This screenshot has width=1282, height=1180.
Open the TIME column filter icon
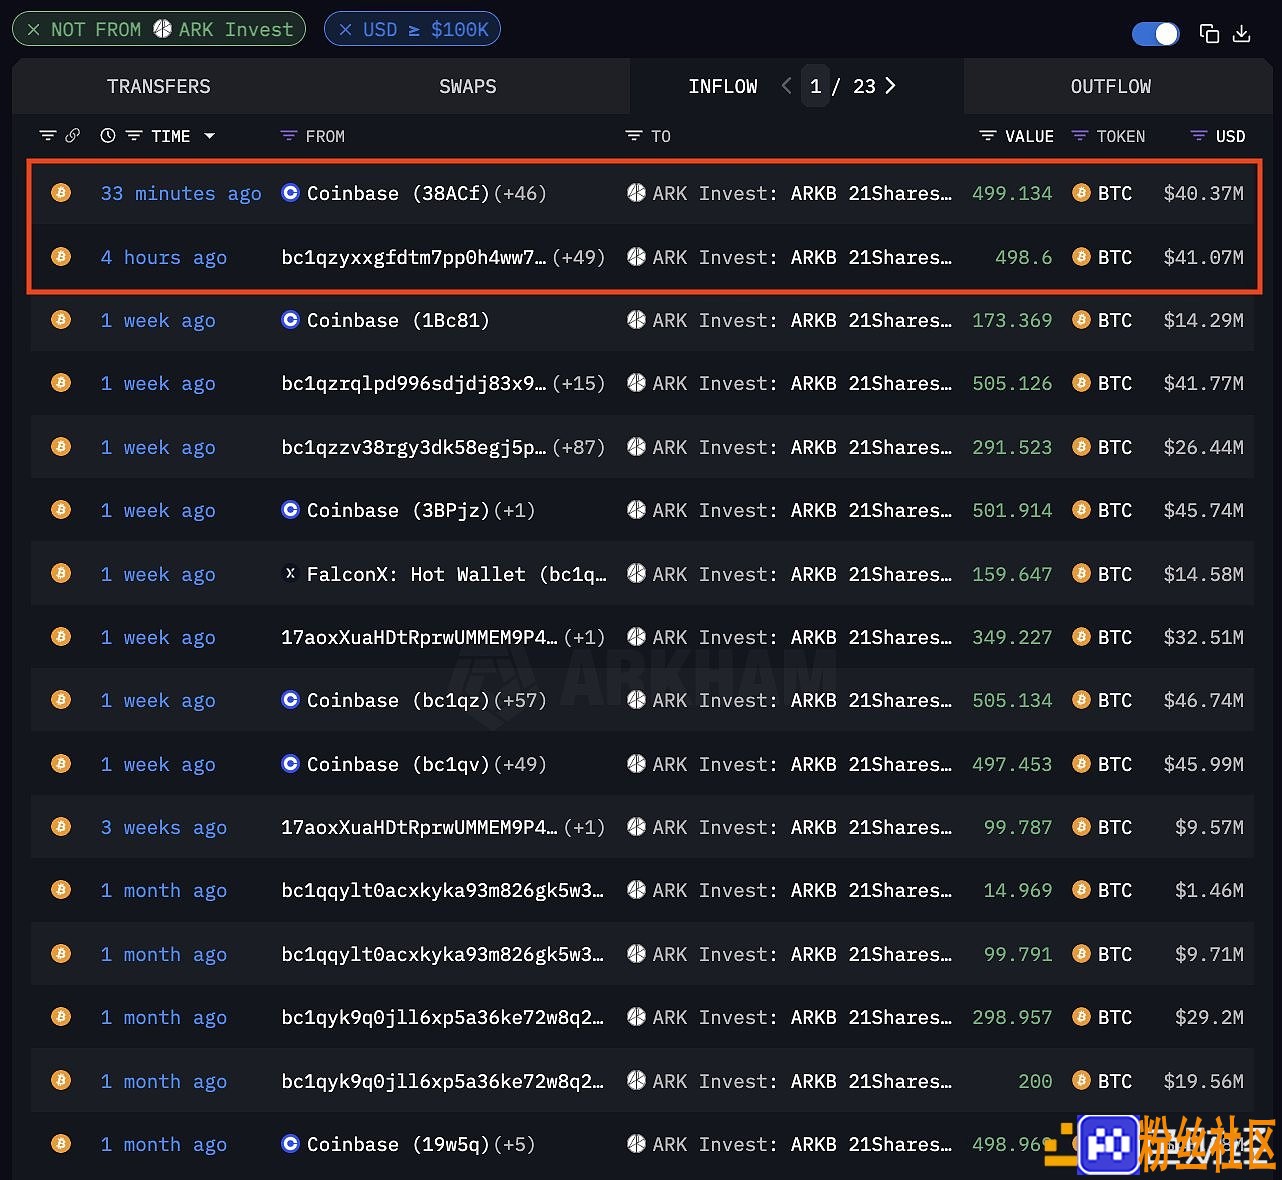pyautogui.click(x=134, y=136)
